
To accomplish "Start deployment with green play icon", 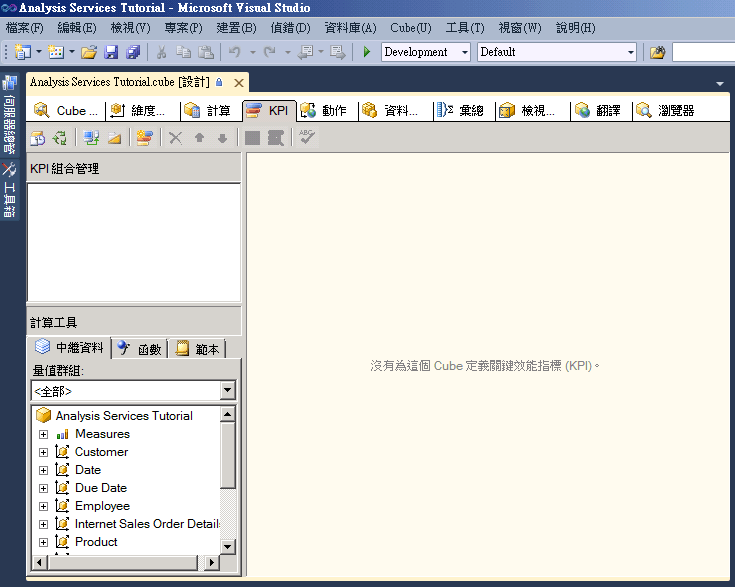I will [367, 52].
